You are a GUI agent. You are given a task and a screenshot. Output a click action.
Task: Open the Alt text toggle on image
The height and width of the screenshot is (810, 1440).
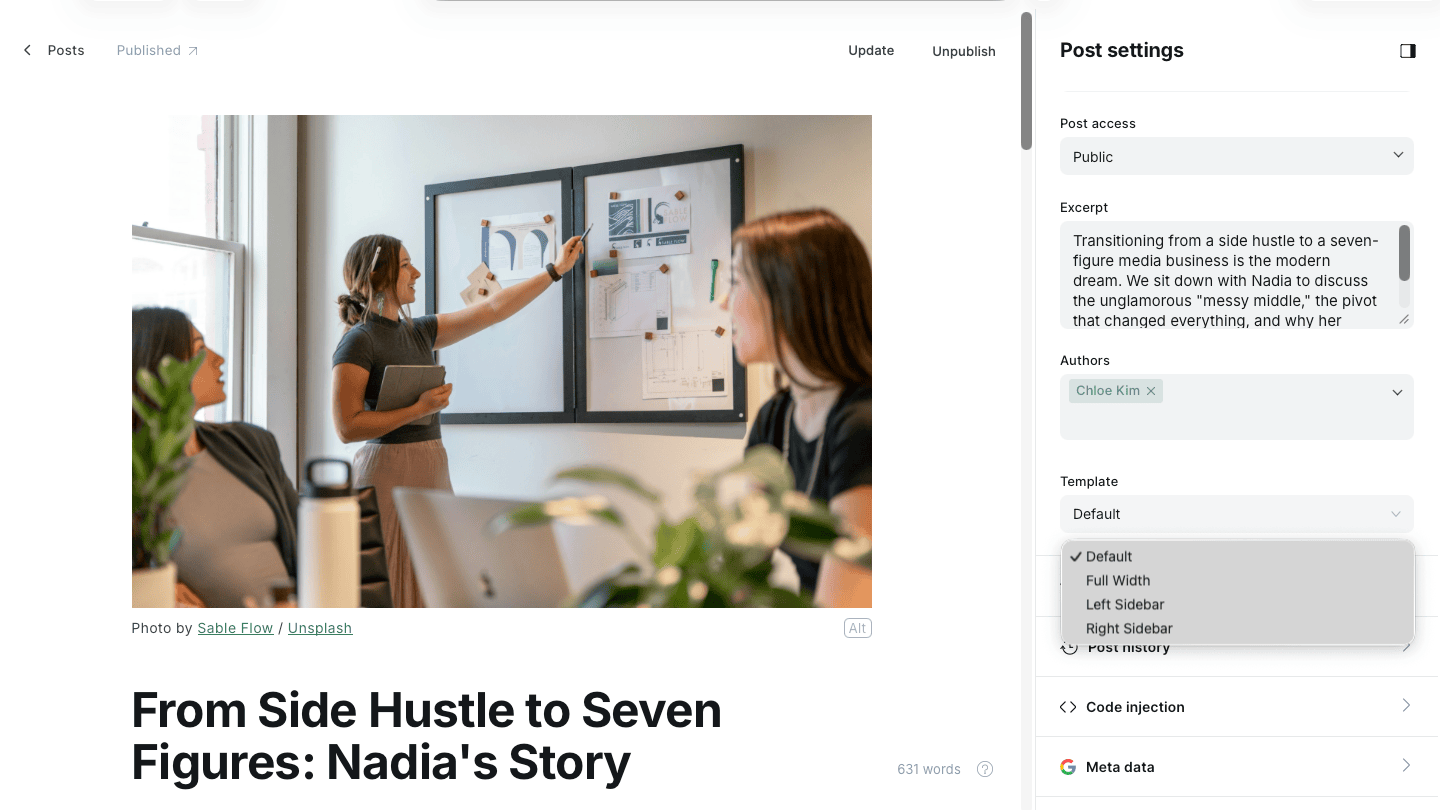[x=857, y=628]
